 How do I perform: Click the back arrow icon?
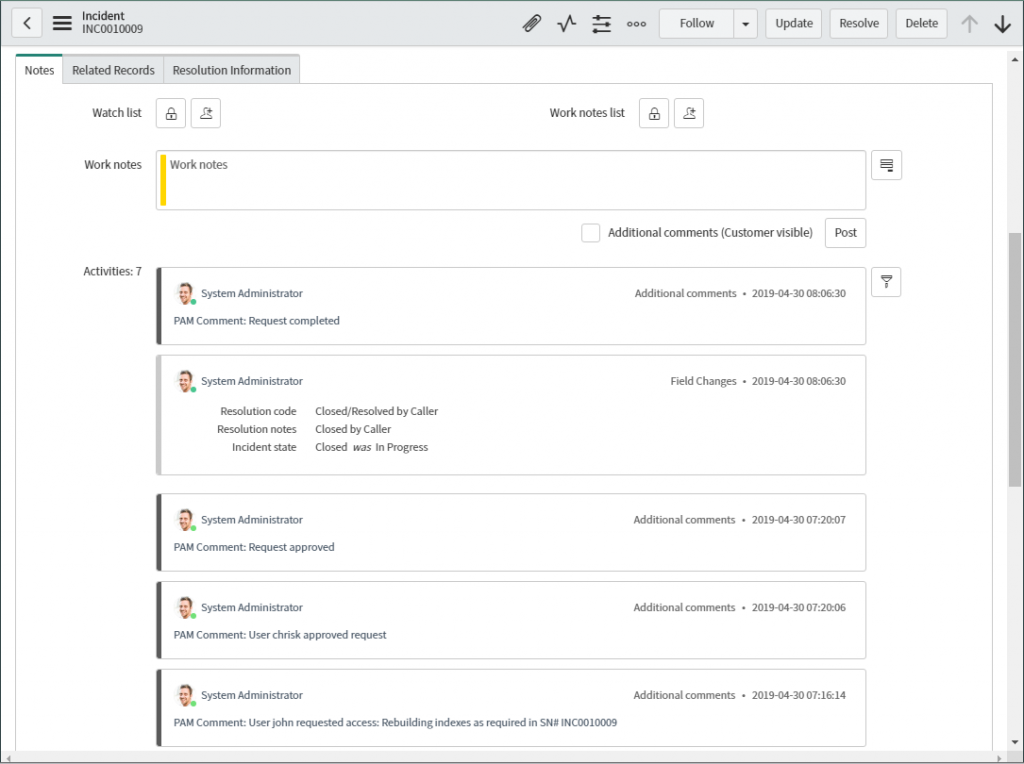27,23
